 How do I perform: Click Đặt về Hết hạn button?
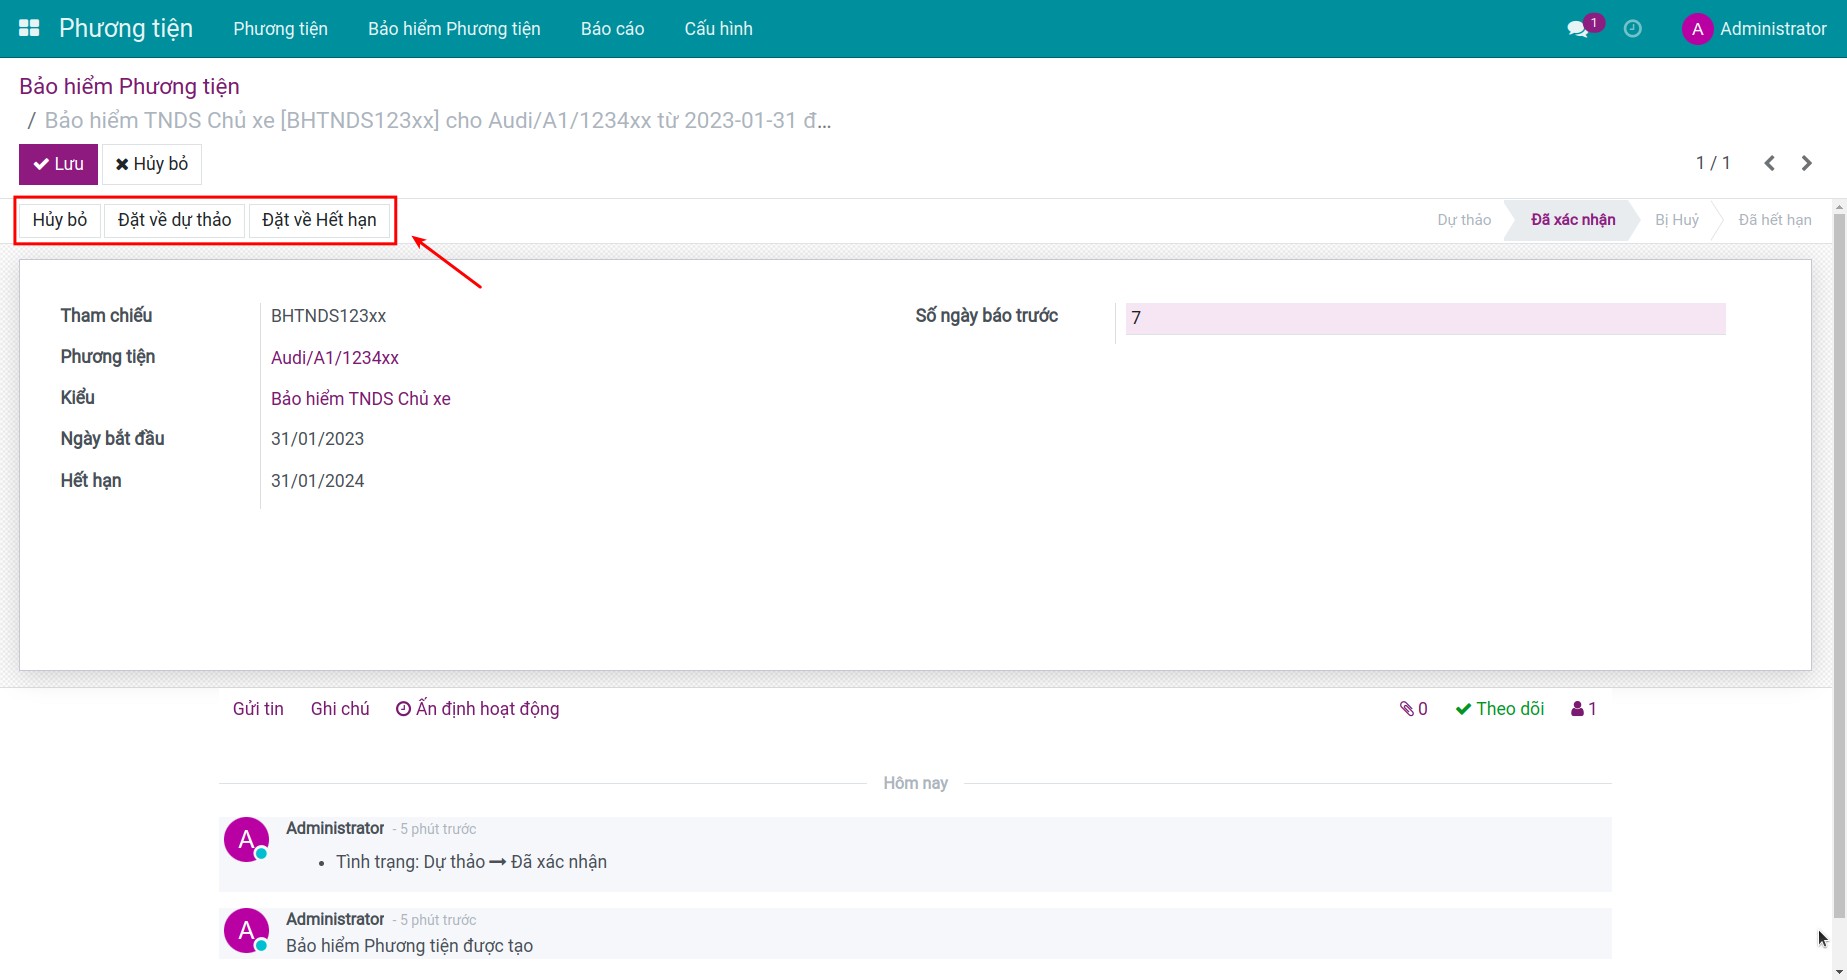[319, 220]
